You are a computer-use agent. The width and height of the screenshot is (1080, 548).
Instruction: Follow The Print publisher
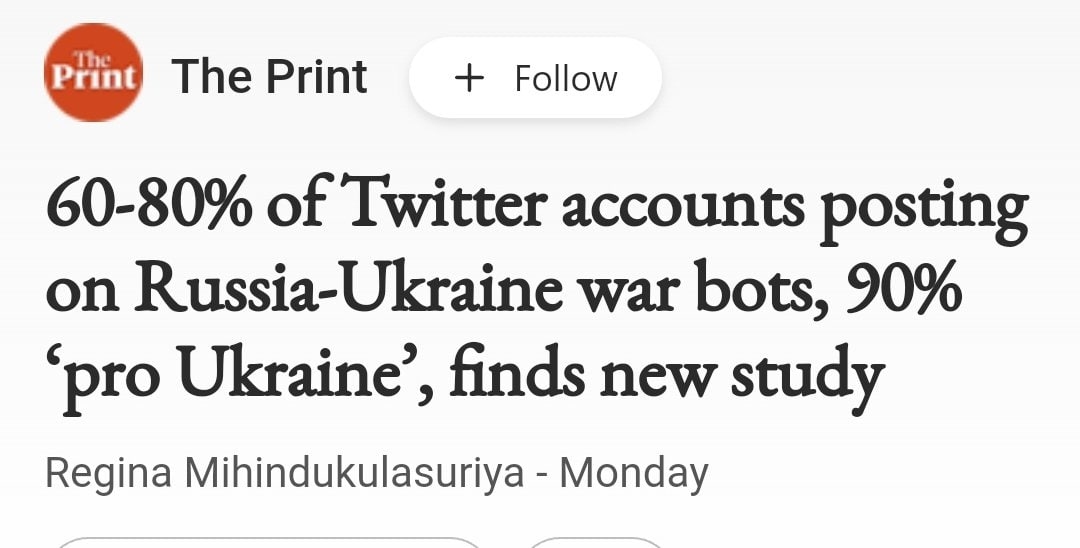[x=535, y=78]
